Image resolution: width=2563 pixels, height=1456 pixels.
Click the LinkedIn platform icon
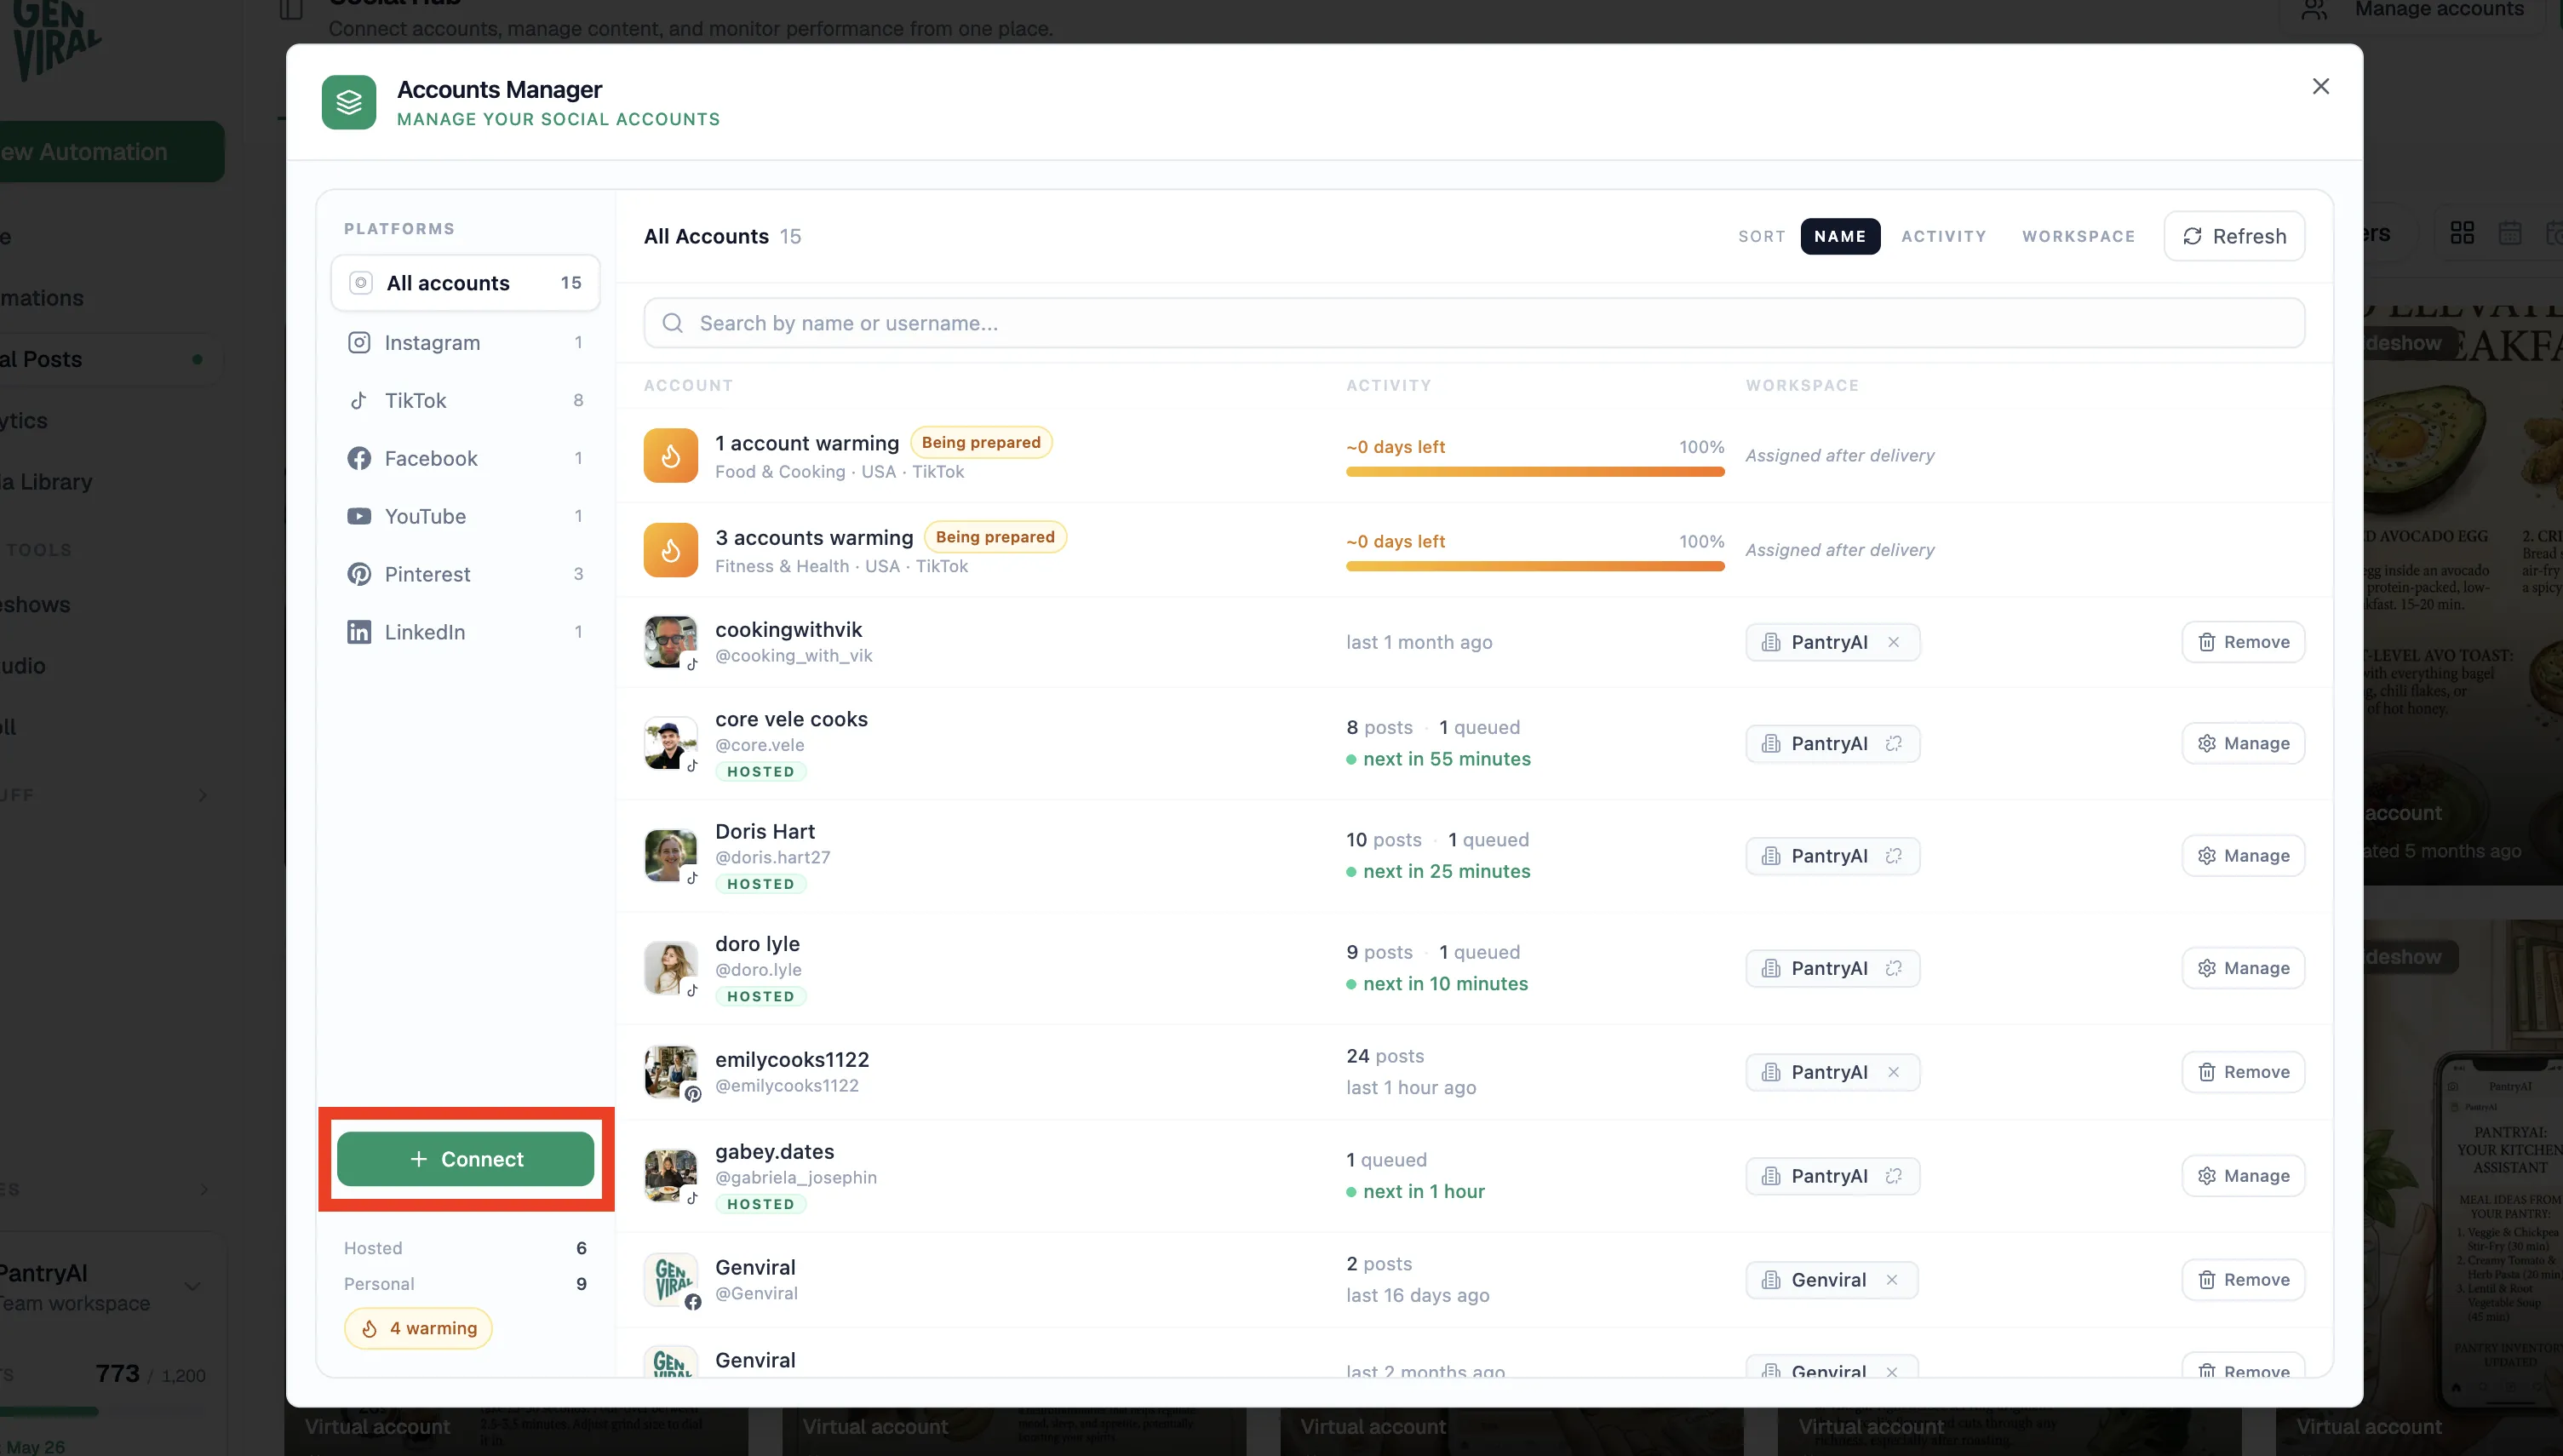pos(359,633)
